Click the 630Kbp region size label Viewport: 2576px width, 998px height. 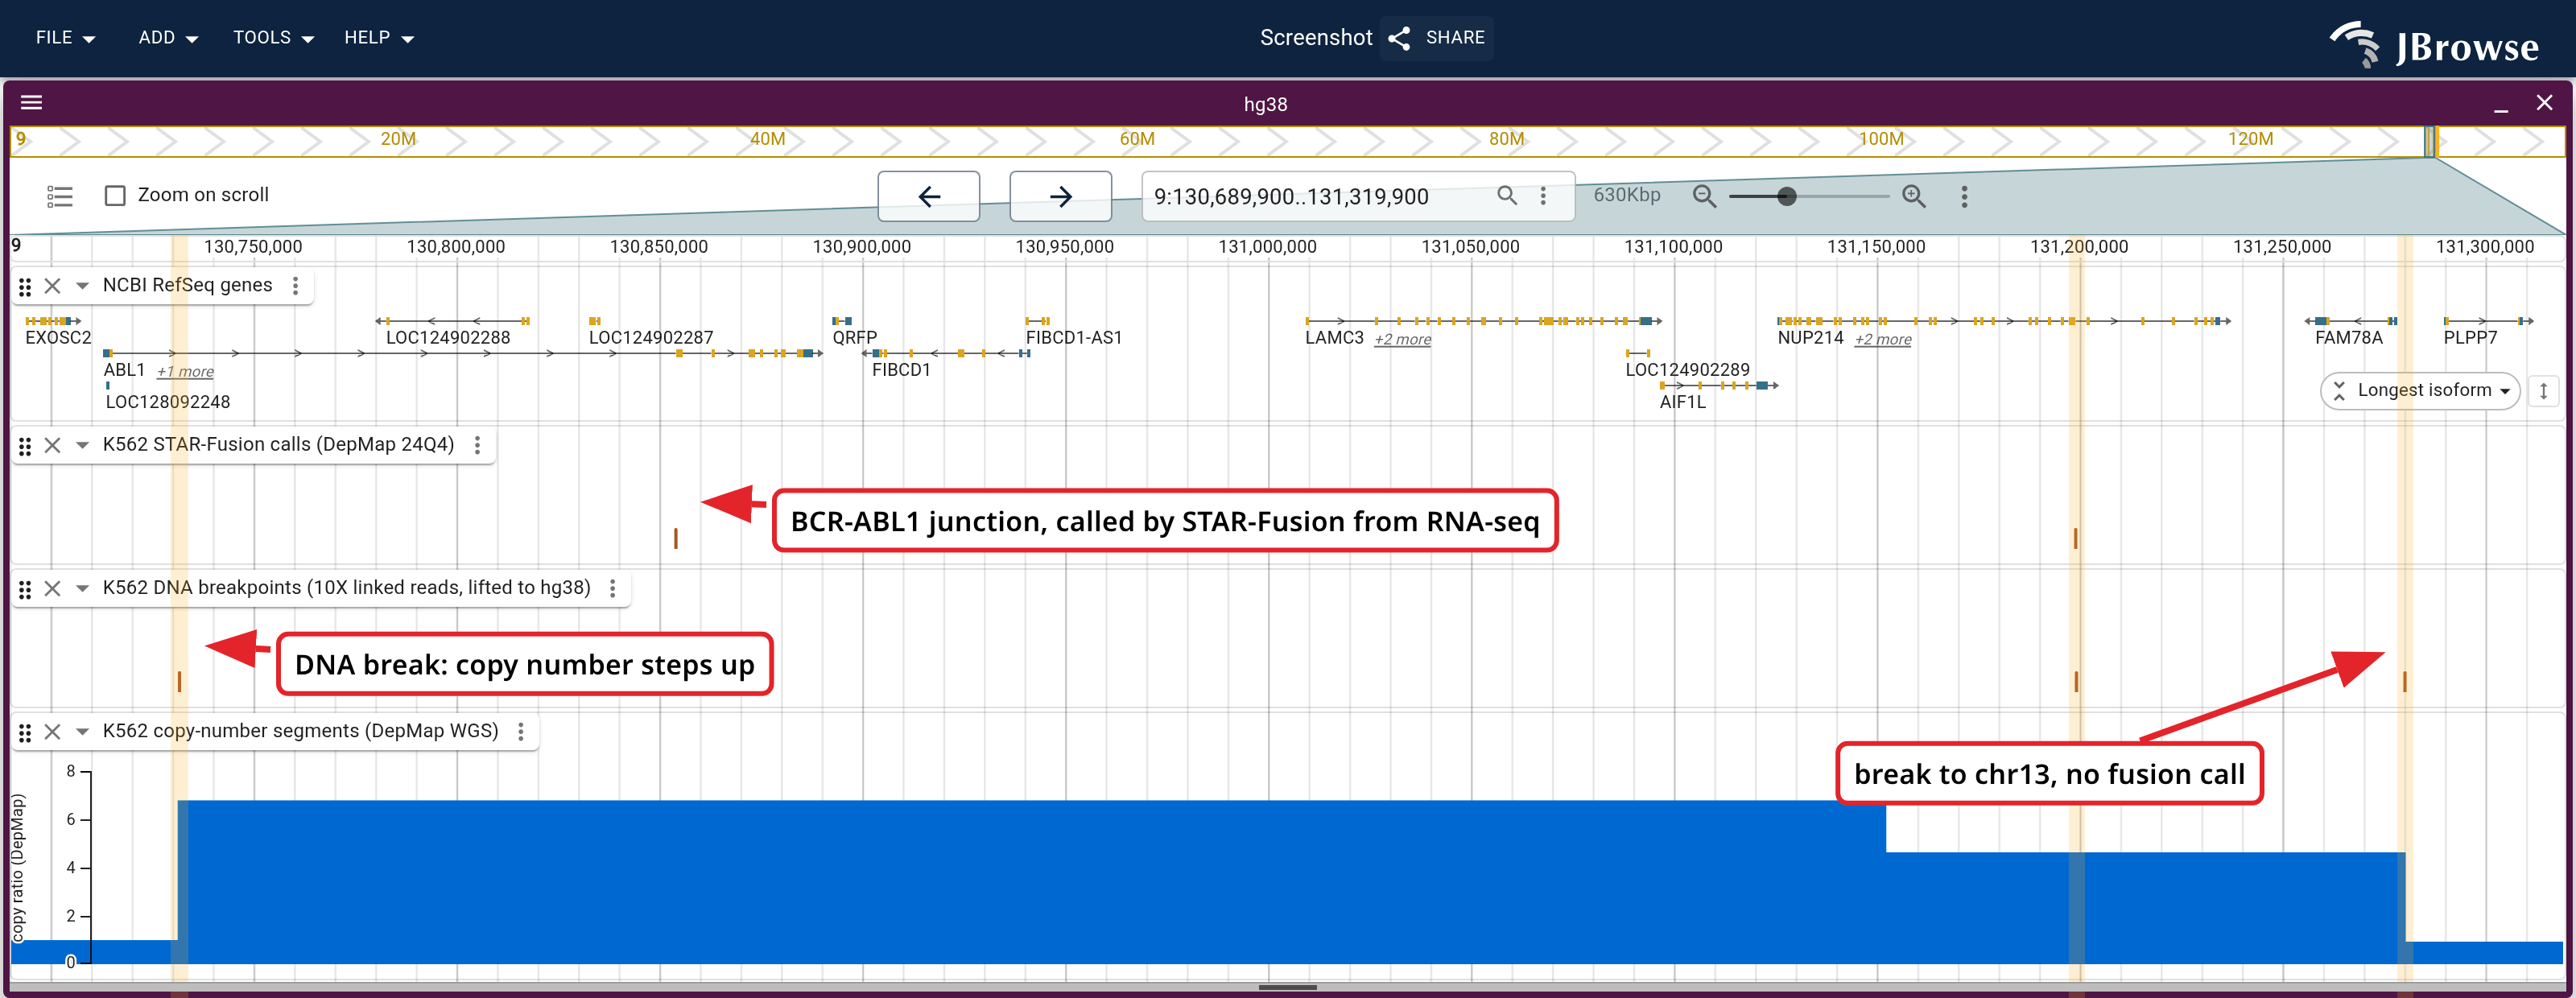1626,195
